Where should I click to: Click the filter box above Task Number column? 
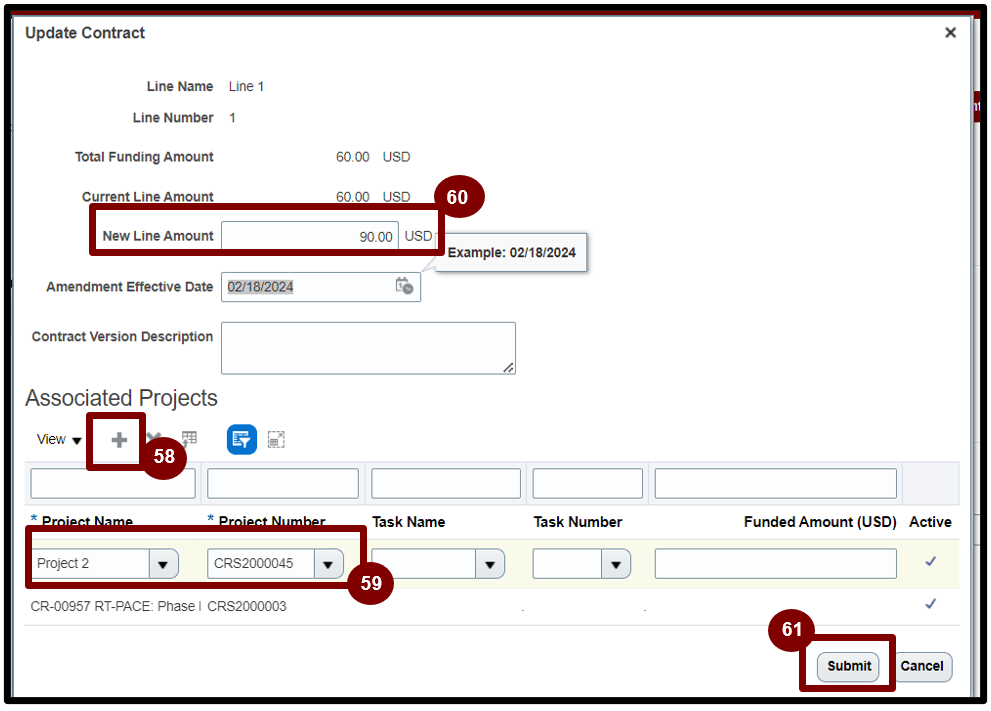[x=587, y=483]
